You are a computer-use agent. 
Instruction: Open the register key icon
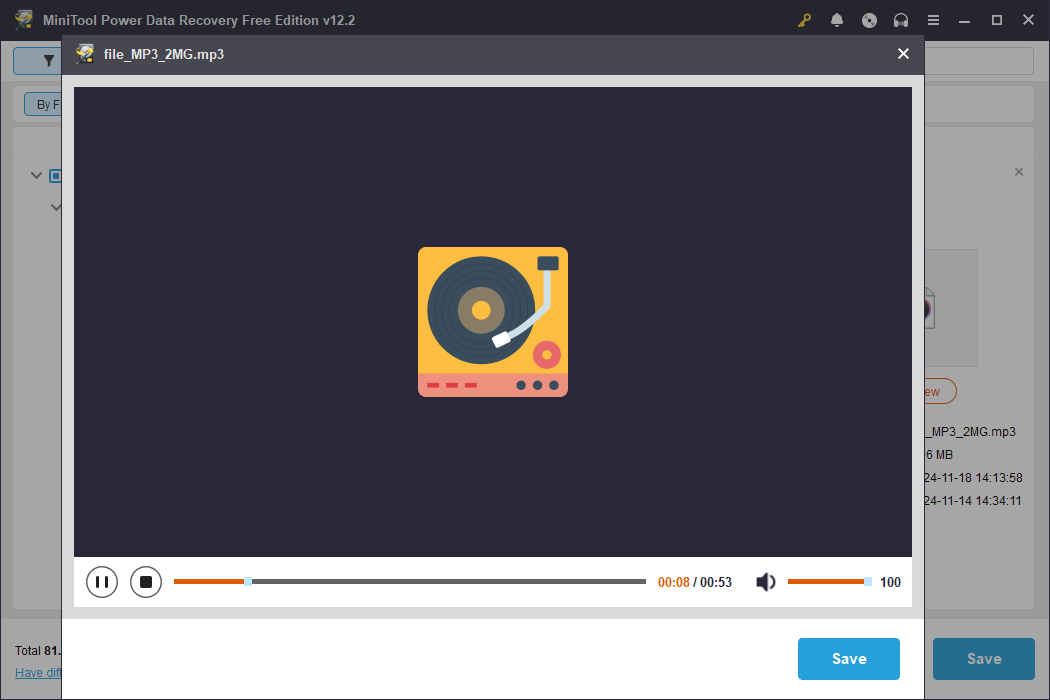(x=804, y=20)
